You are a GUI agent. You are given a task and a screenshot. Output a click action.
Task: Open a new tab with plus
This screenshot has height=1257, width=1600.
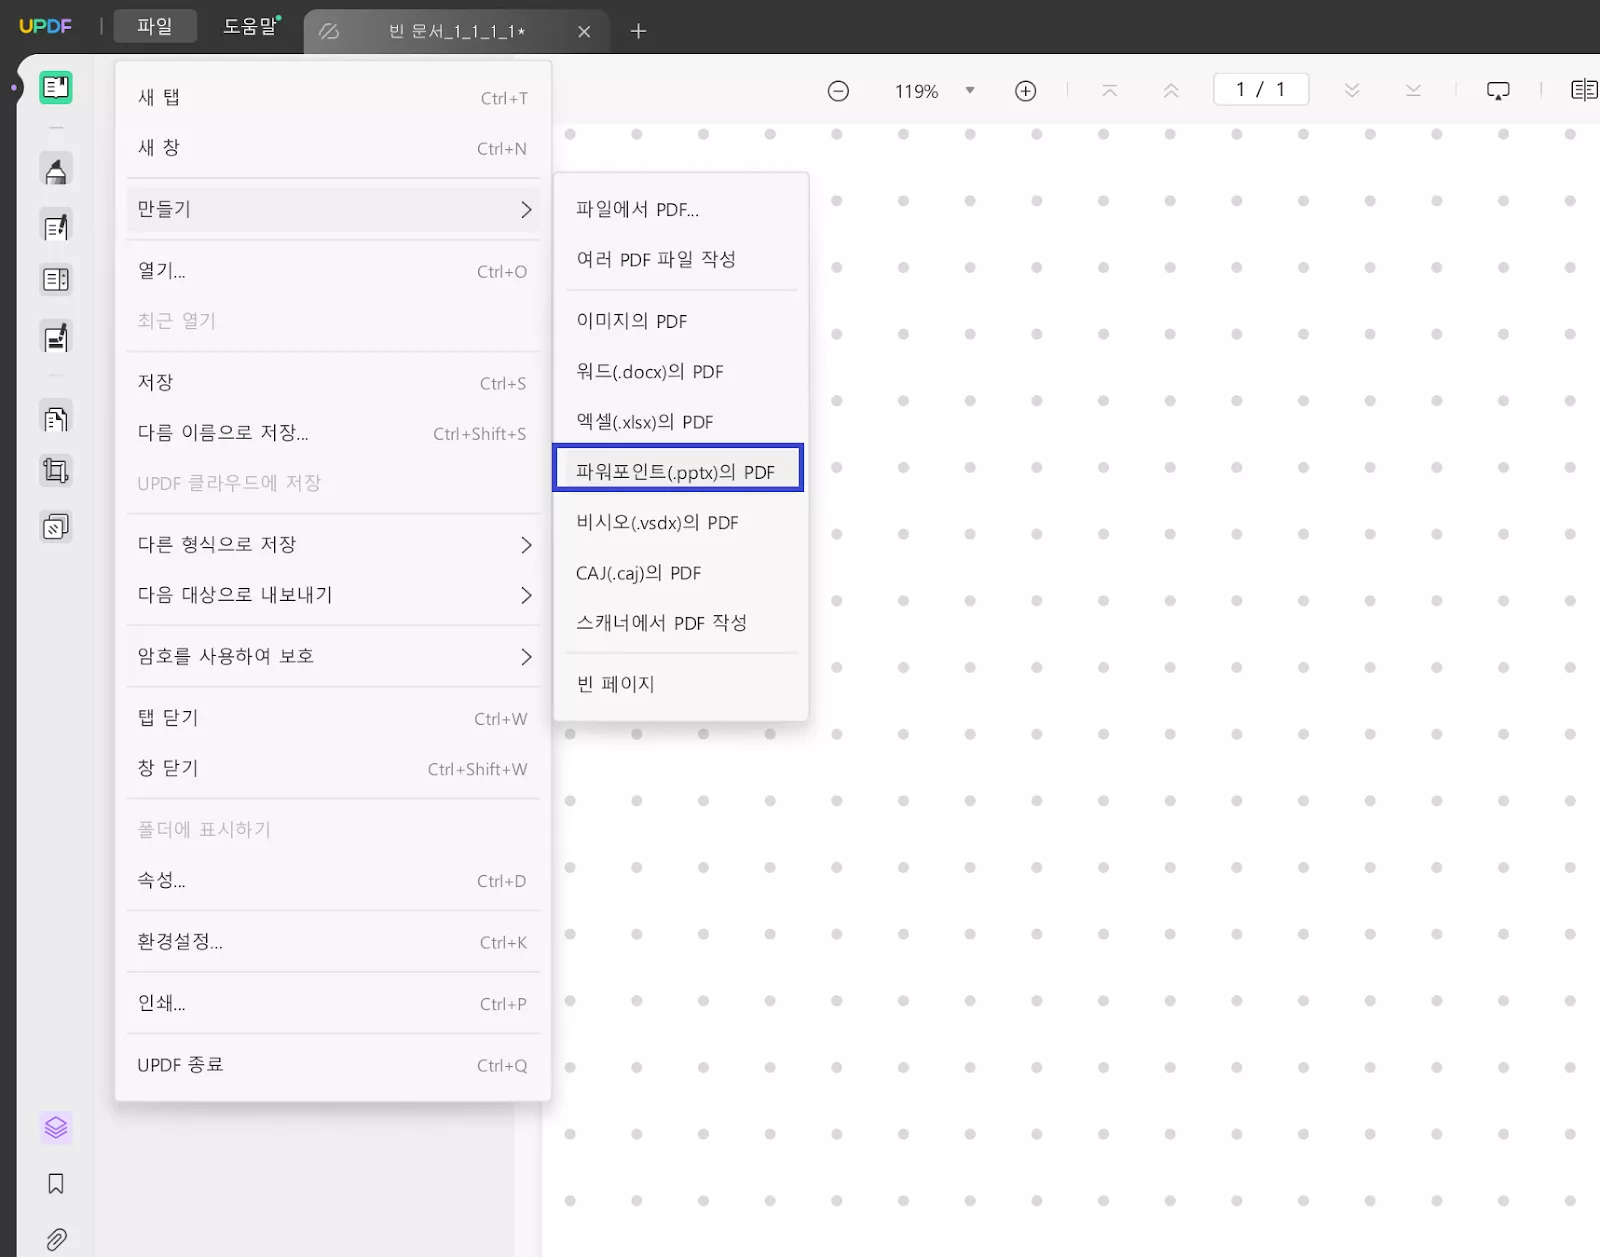pos(638,31)
